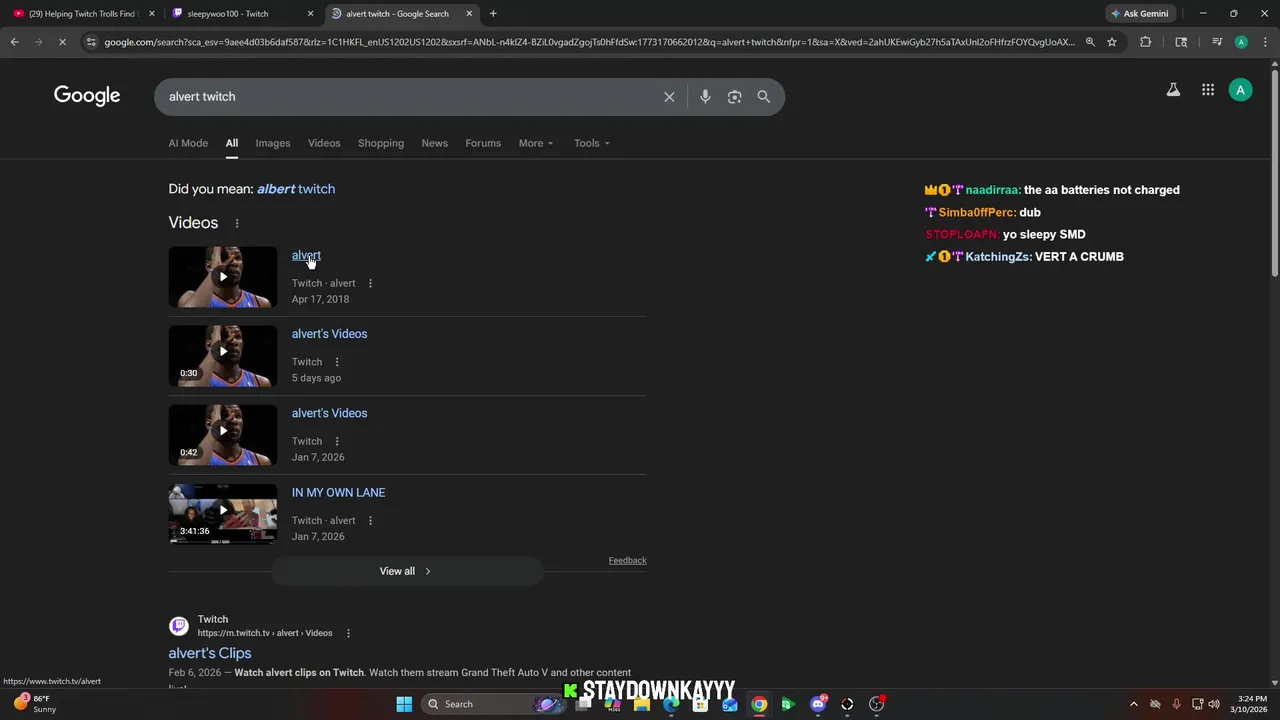Expand the More search filter dropdown

[x=535, y=143]
